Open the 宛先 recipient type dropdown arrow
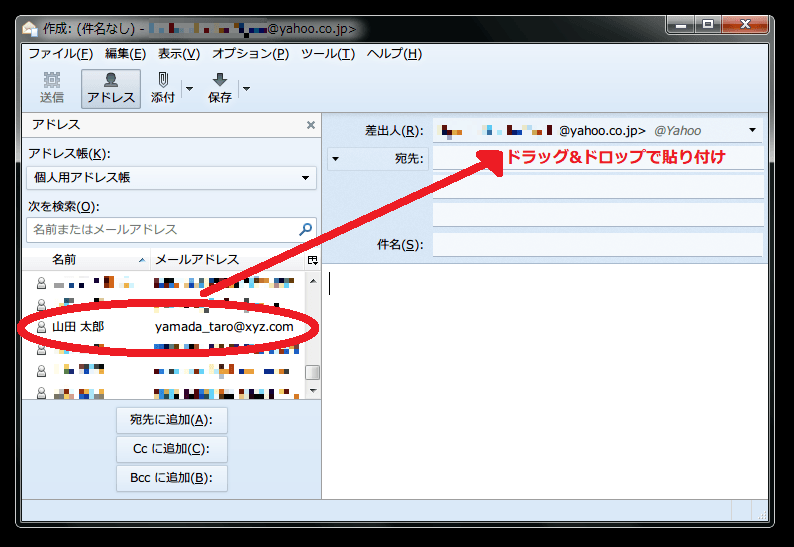This screenshot has height=547, width=794. coord(336,158)
